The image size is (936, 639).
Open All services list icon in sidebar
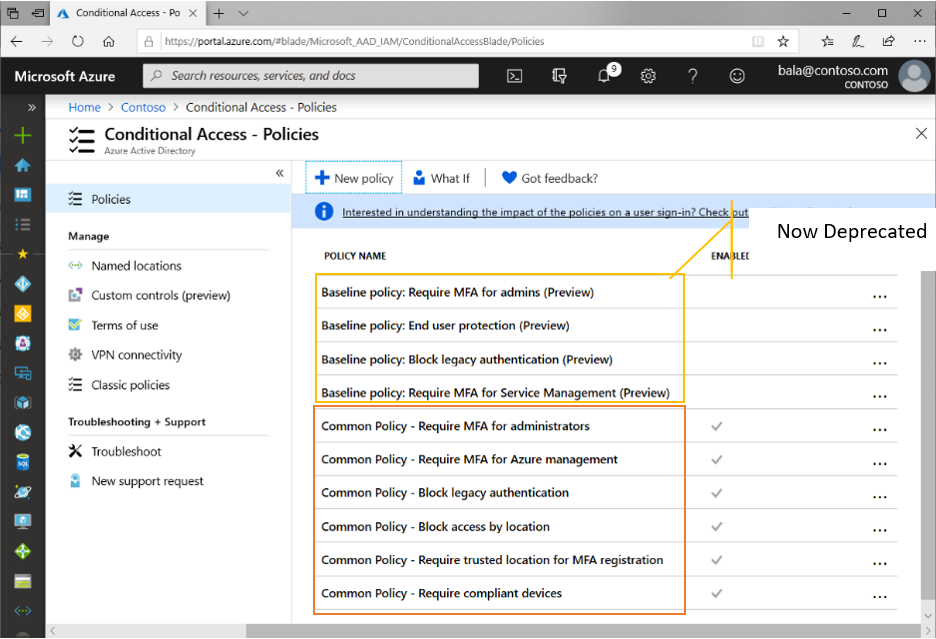(x=23, y=225)
